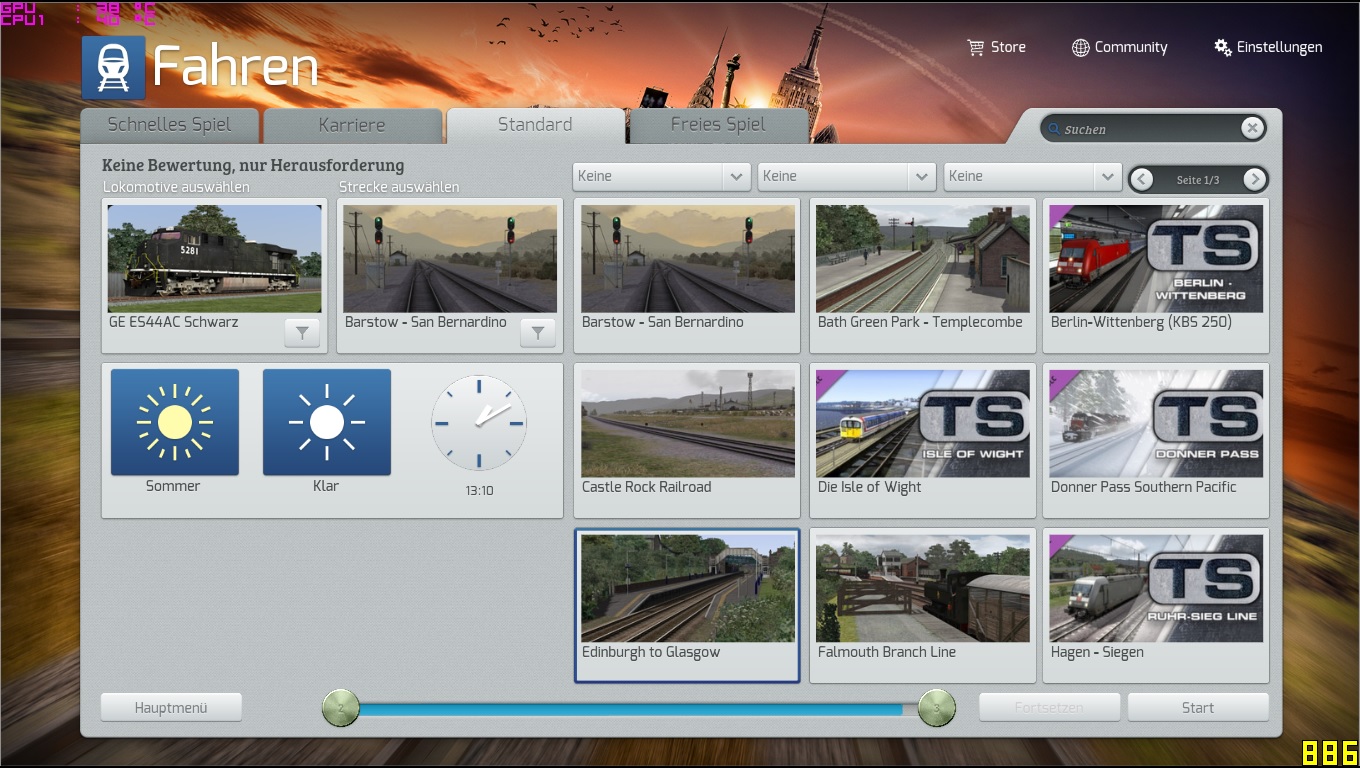The image size is (1360, 768).
Task: Click the Community globe icon
Action: (1080, 47)
